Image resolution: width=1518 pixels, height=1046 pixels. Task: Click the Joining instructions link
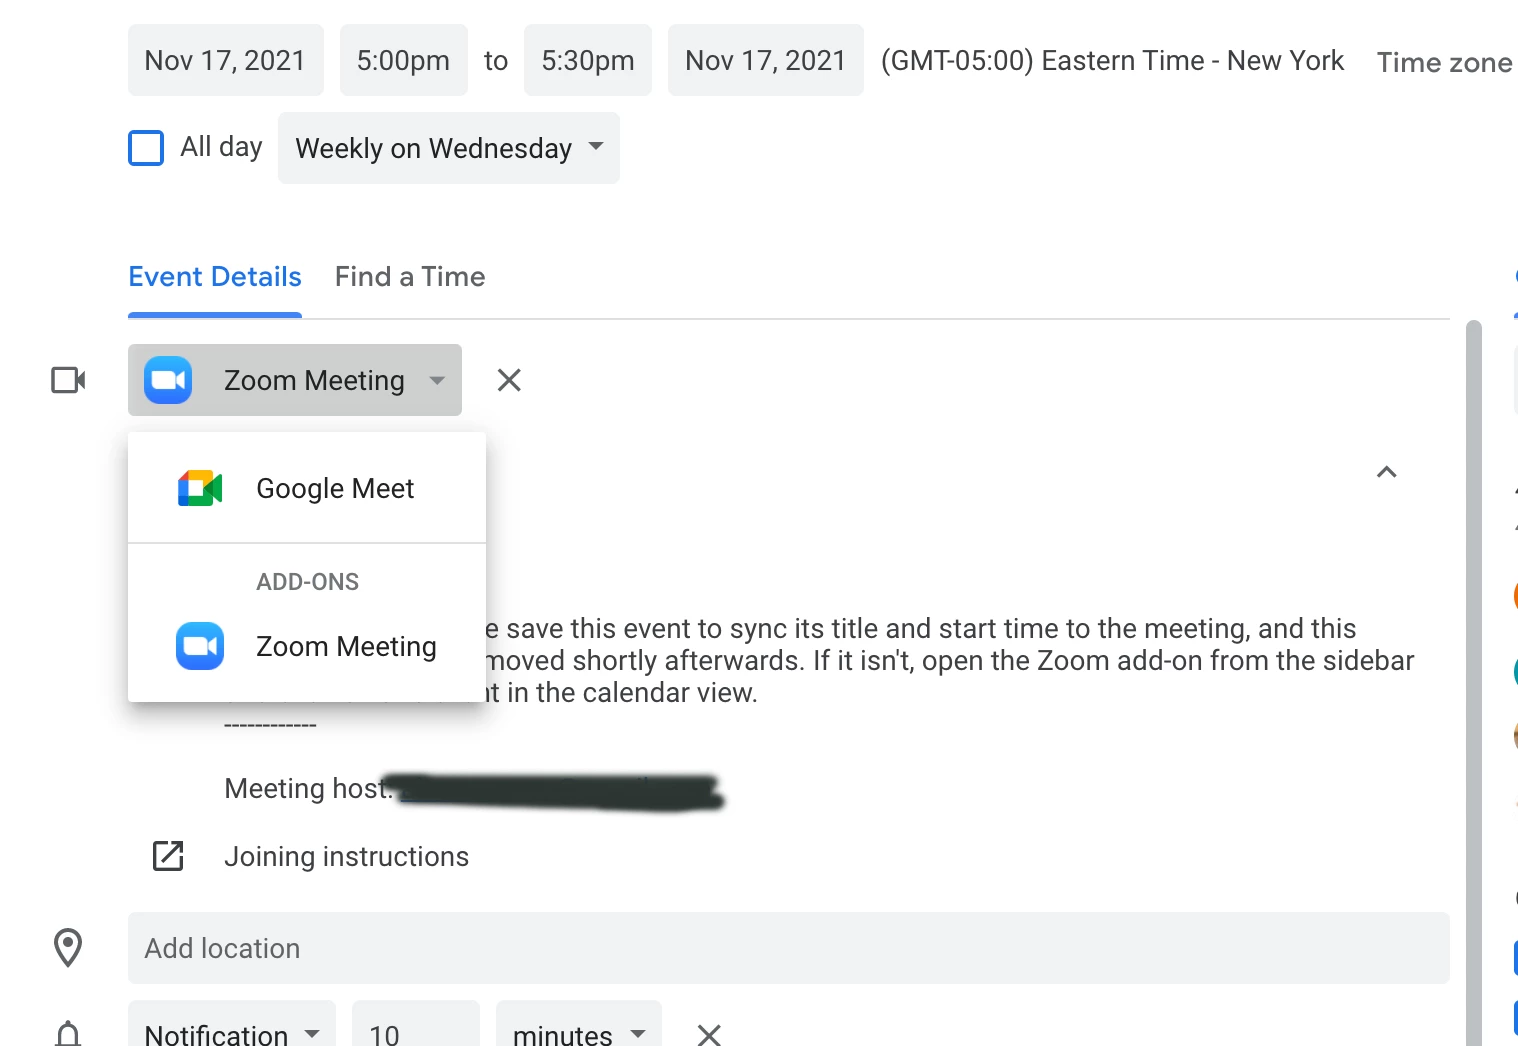click(x=346, y=857)
